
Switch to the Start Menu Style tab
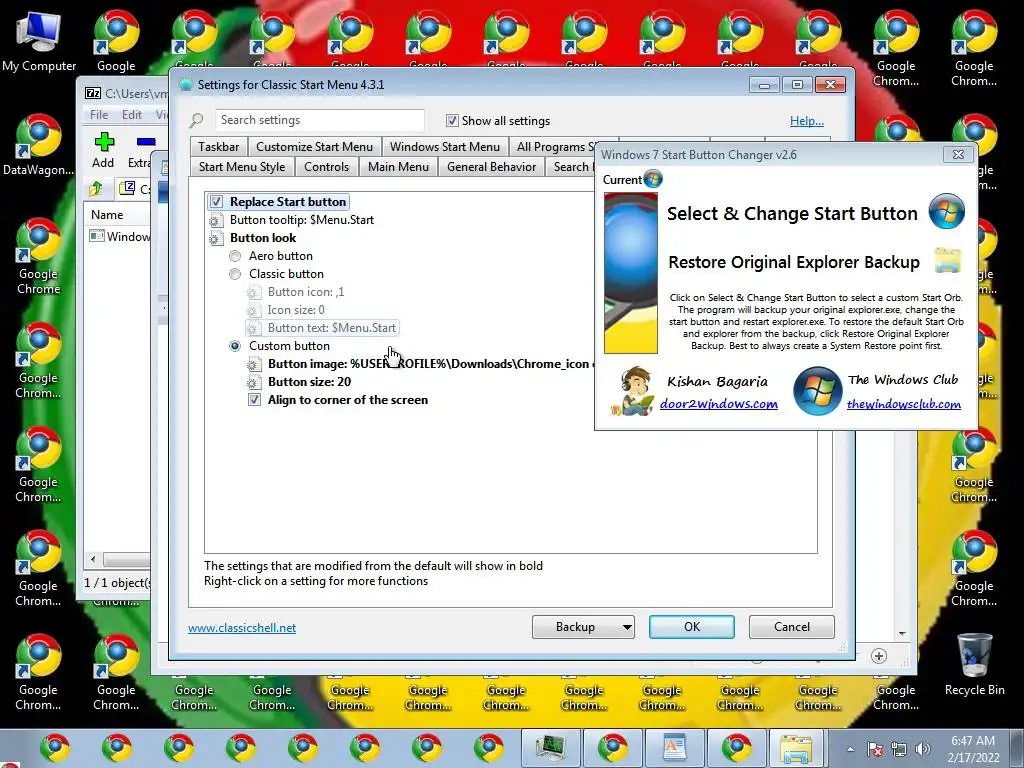pos(242,167)
